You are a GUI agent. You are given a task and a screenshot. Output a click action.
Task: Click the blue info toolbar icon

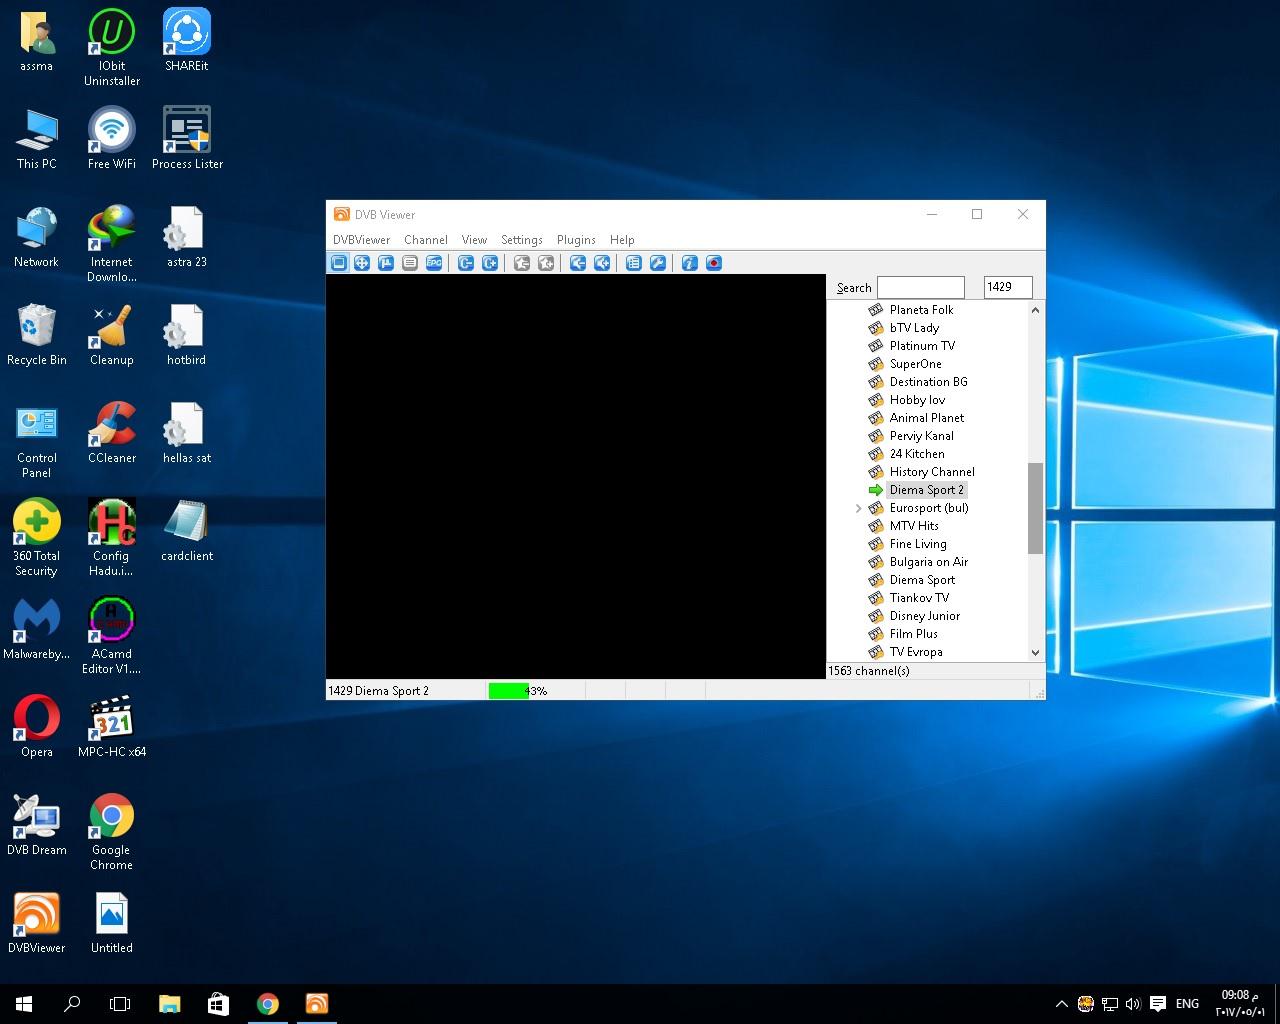[690, 263]
